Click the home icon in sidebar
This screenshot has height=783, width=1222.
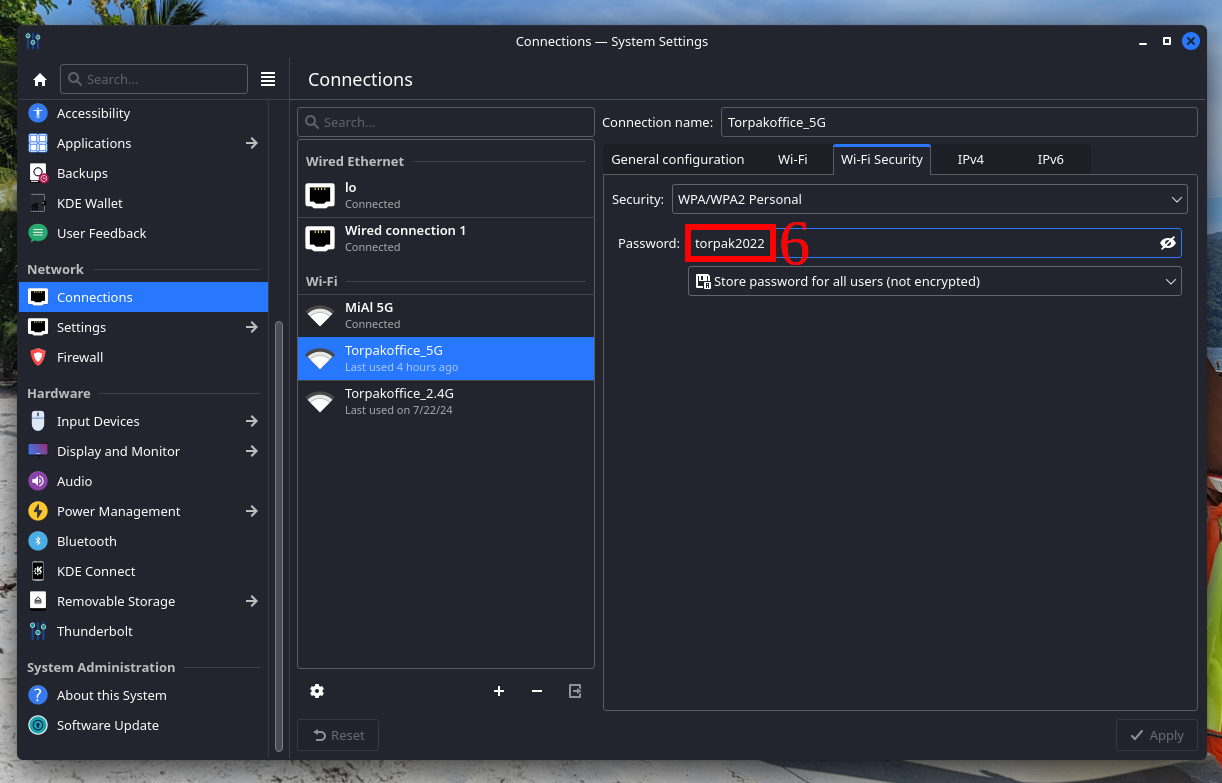pos(40,80)
